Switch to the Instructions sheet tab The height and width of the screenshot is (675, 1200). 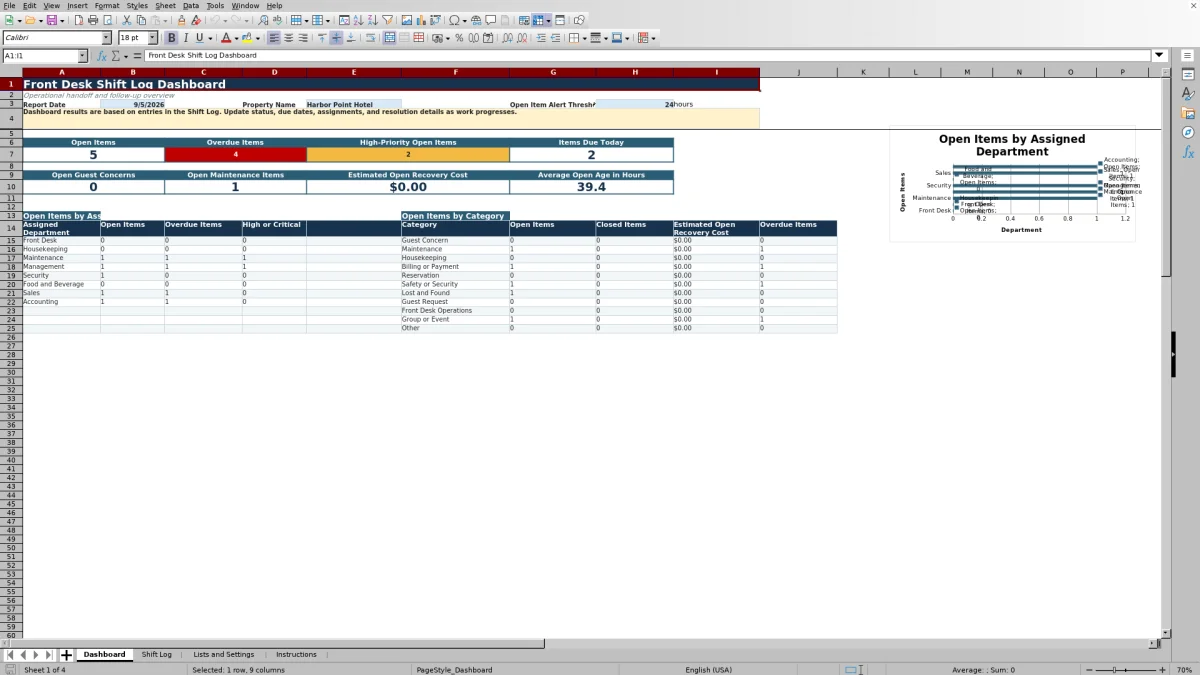point(296,655)
